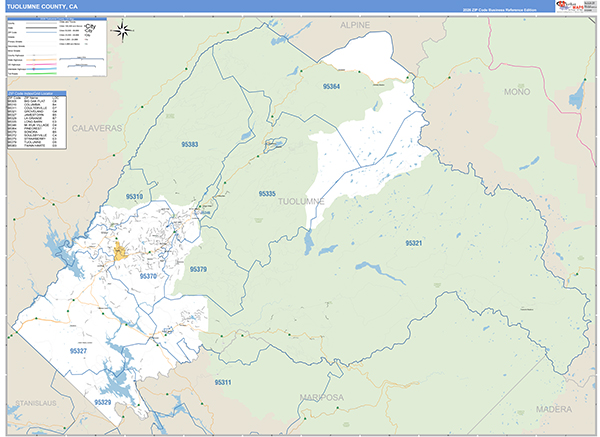
Task: Click the pink US Highways legend line
Action: click(41, 64)
